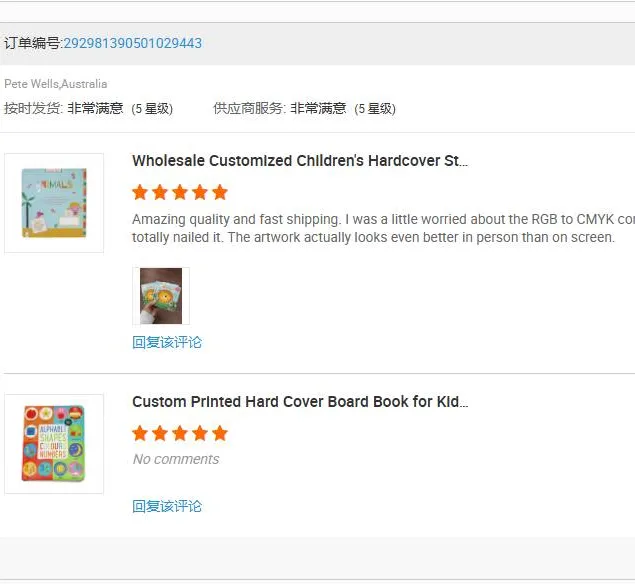
Task: Open Custom Printed Hard Cover Board Book title
Action: [299, 402]
